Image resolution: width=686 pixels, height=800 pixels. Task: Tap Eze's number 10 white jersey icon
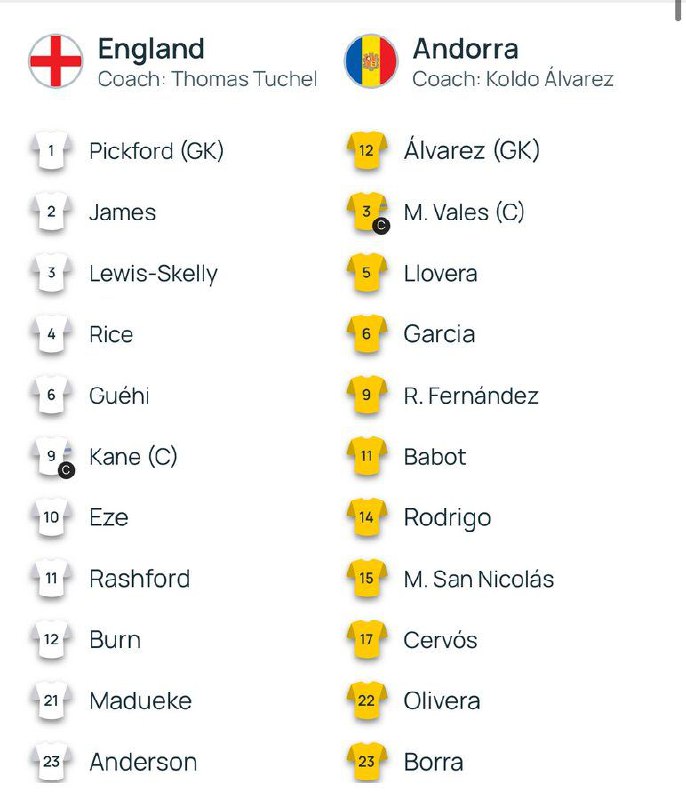pyautogui.click(x=51, y=517)
